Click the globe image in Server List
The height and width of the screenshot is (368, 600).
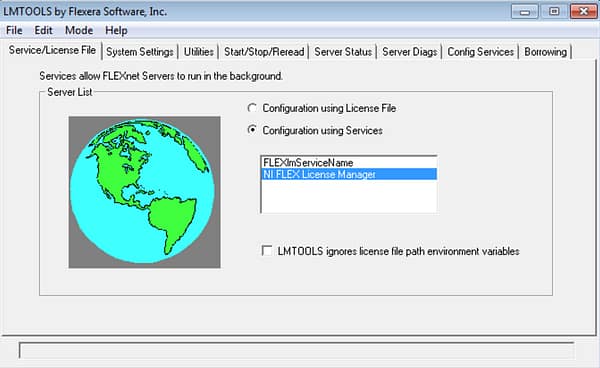point(144,192)
